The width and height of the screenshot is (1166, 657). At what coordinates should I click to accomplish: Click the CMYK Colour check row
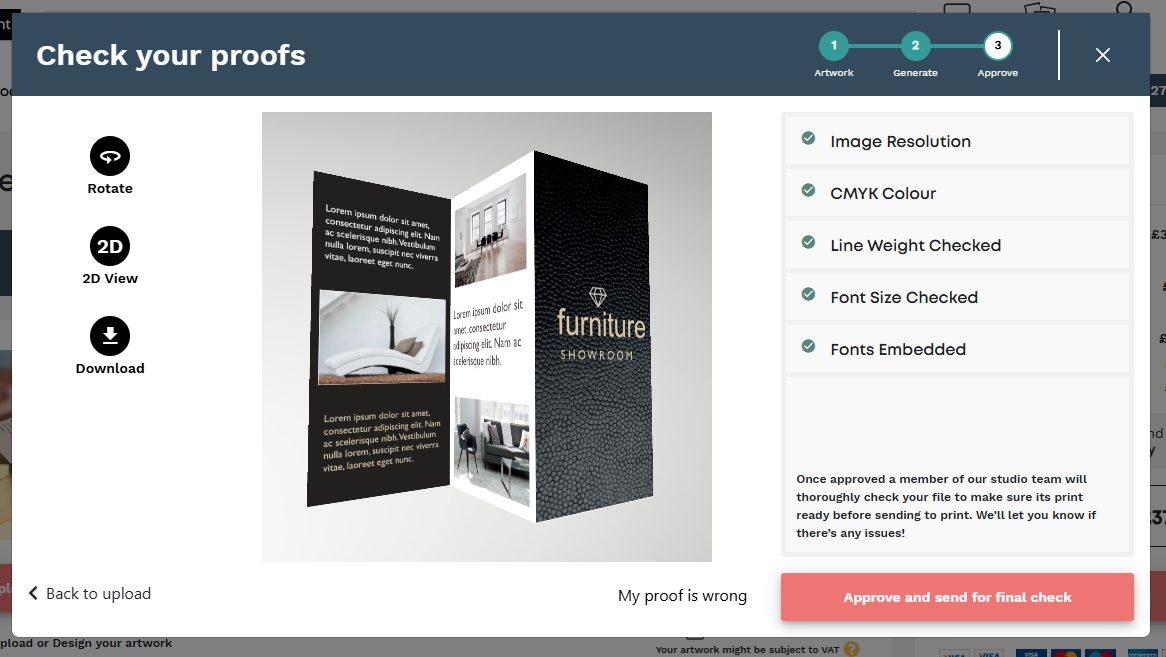coord(957,193)
